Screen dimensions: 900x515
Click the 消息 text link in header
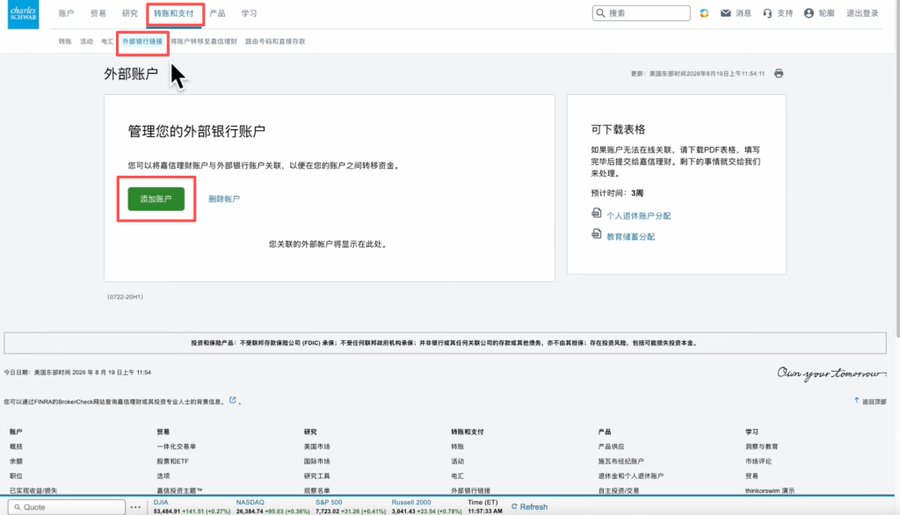tap(743, 13)
